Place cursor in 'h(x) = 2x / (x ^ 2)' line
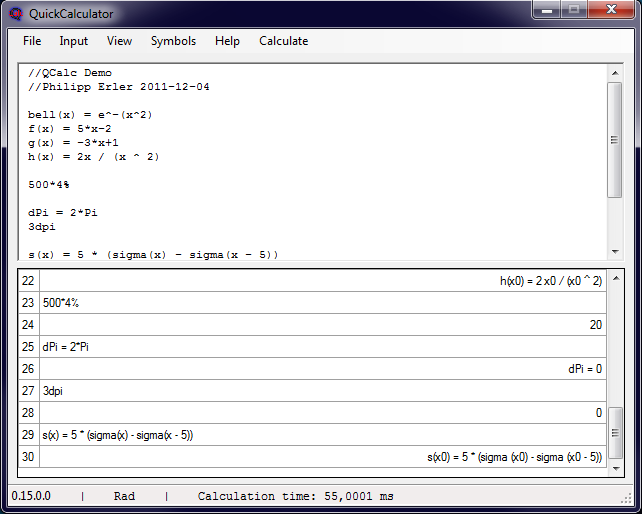This screenshot has width=642, height=514. pos(93,156)
